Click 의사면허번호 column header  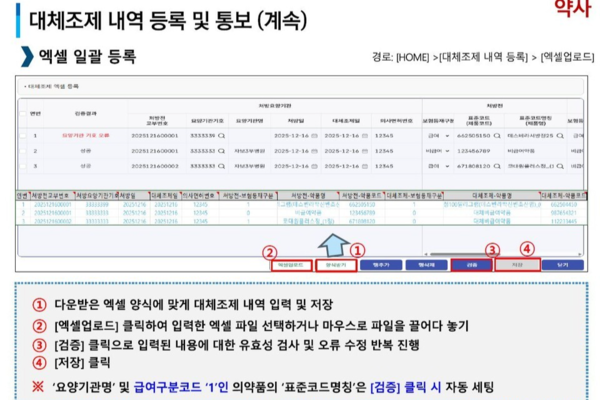[x=396, y=121]
